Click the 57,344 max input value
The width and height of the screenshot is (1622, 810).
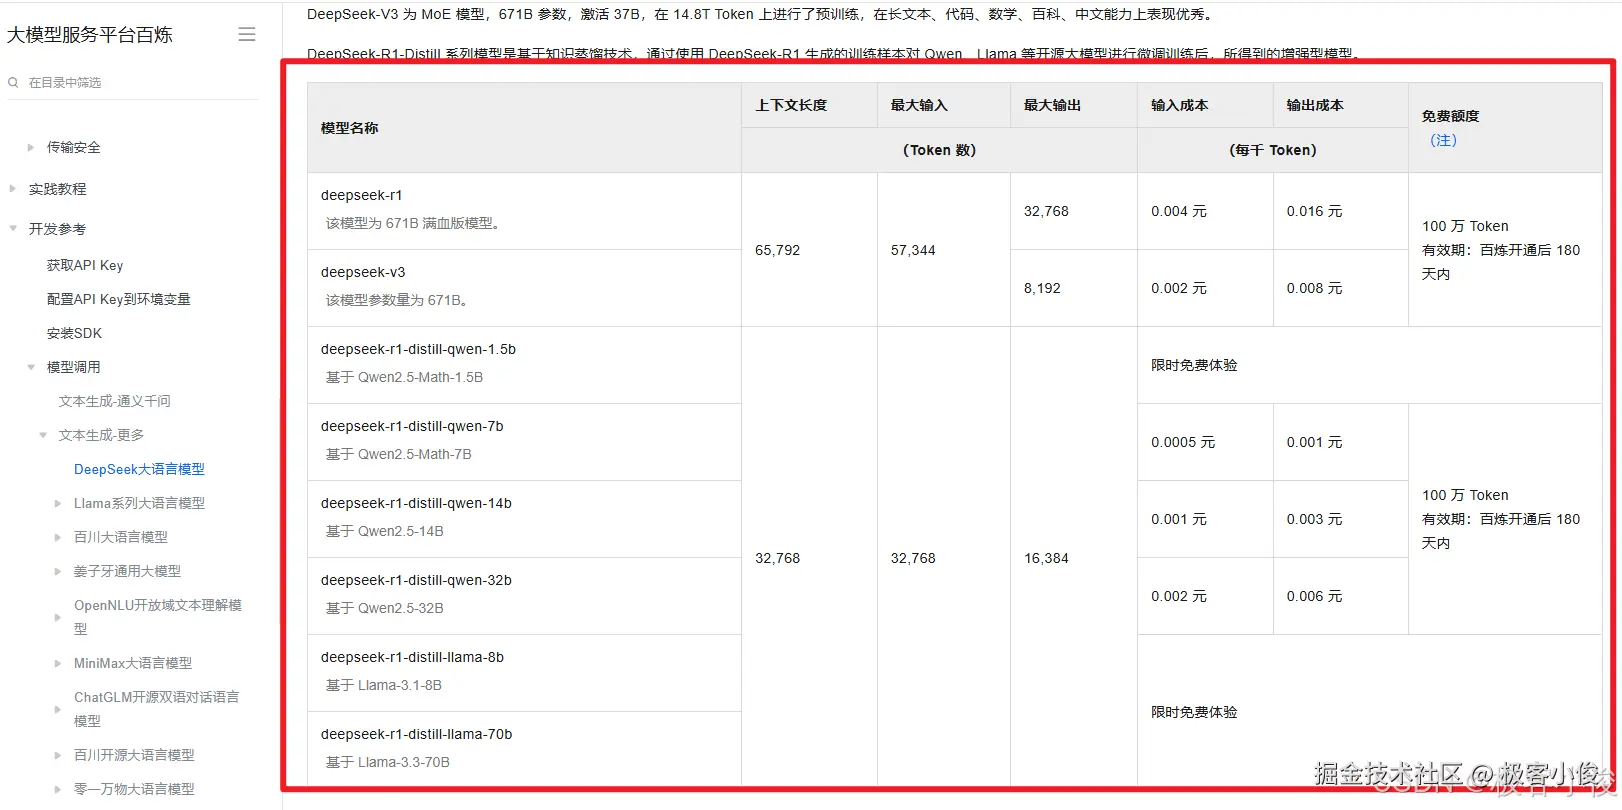(913, 250)
